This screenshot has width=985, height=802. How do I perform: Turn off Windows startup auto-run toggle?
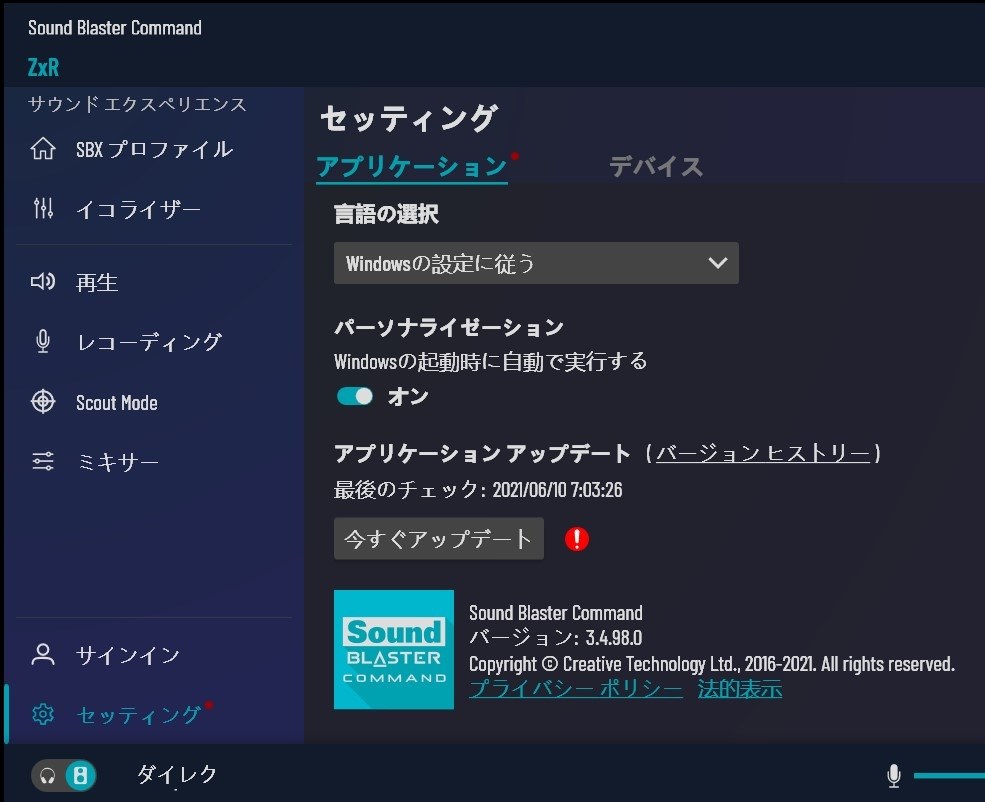click(354, 396)
